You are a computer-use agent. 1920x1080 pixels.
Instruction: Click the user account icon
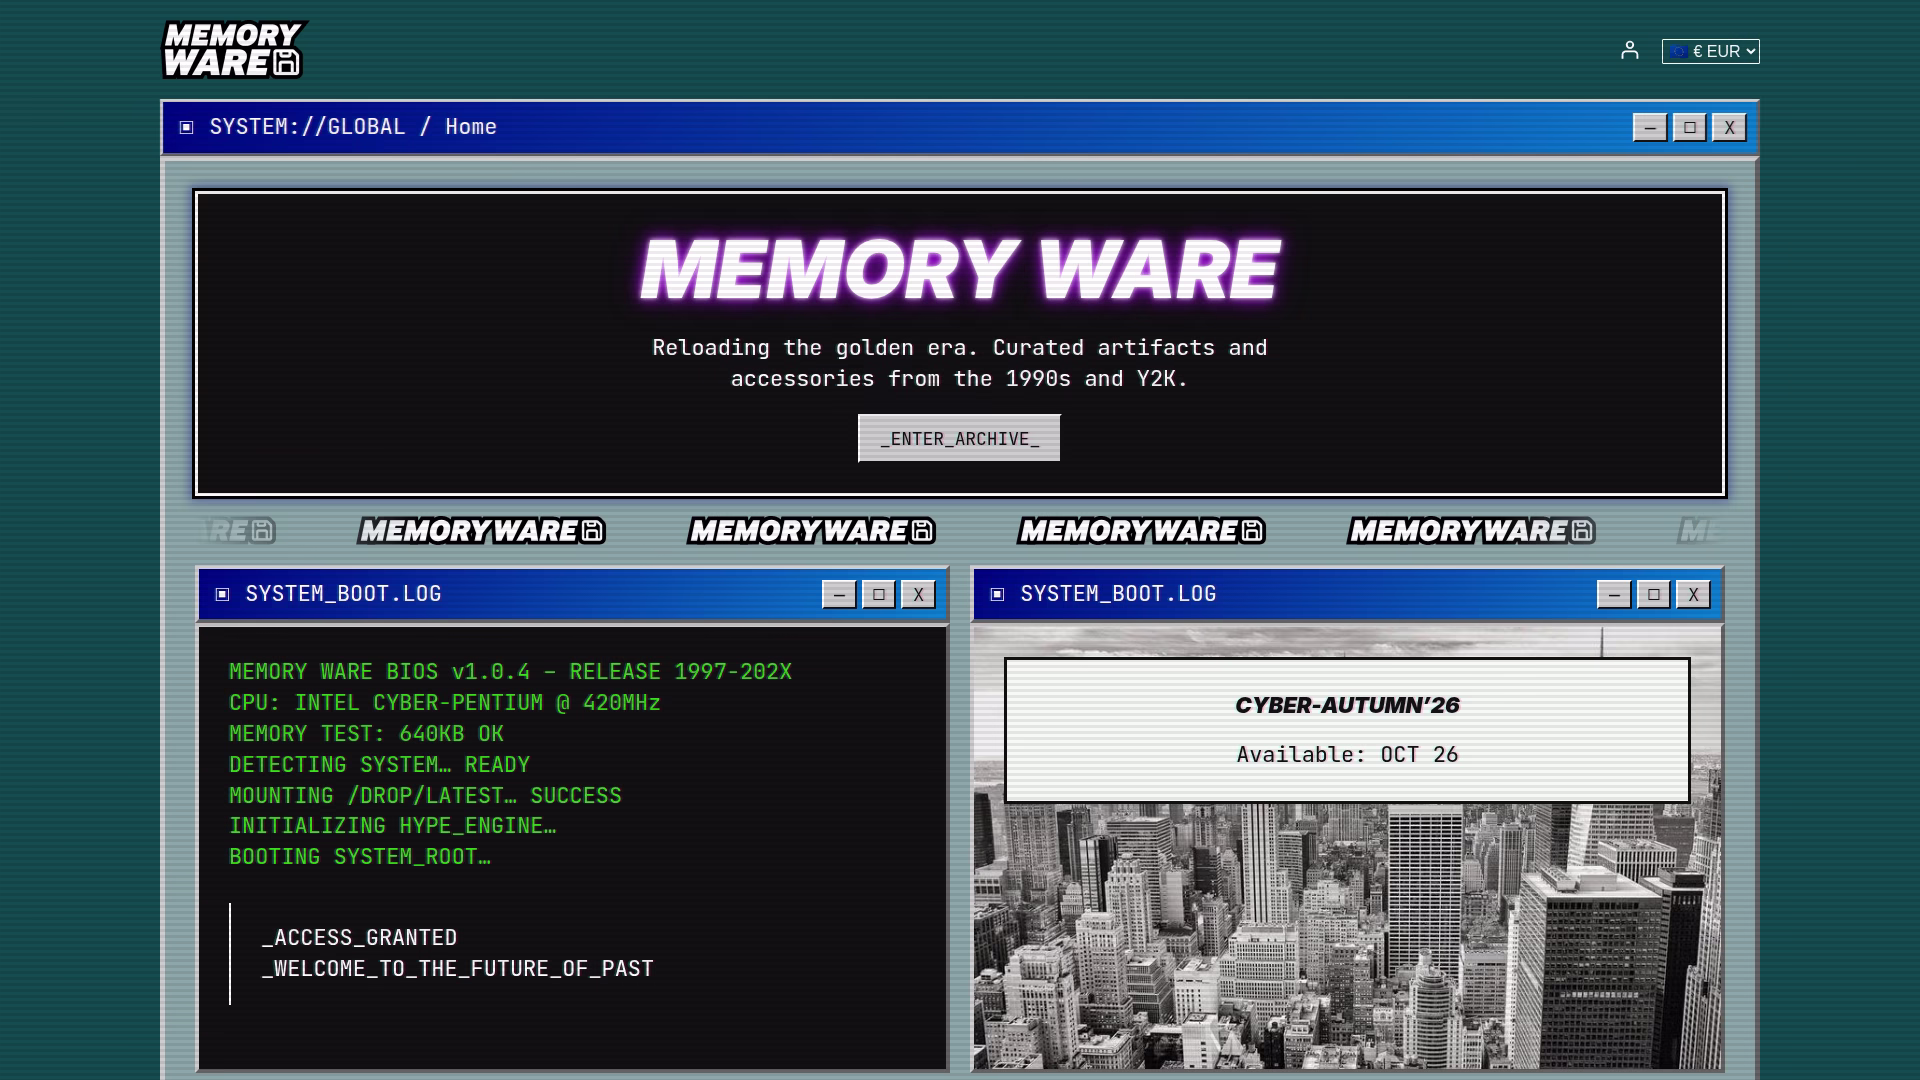coord(1631,48)
